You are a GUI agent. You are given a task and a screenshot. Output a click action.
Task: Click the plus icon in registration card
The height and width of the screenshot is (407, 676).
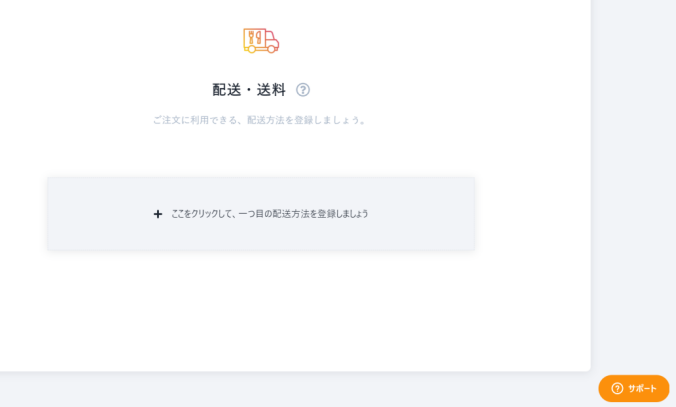click(x=158, y=214)
